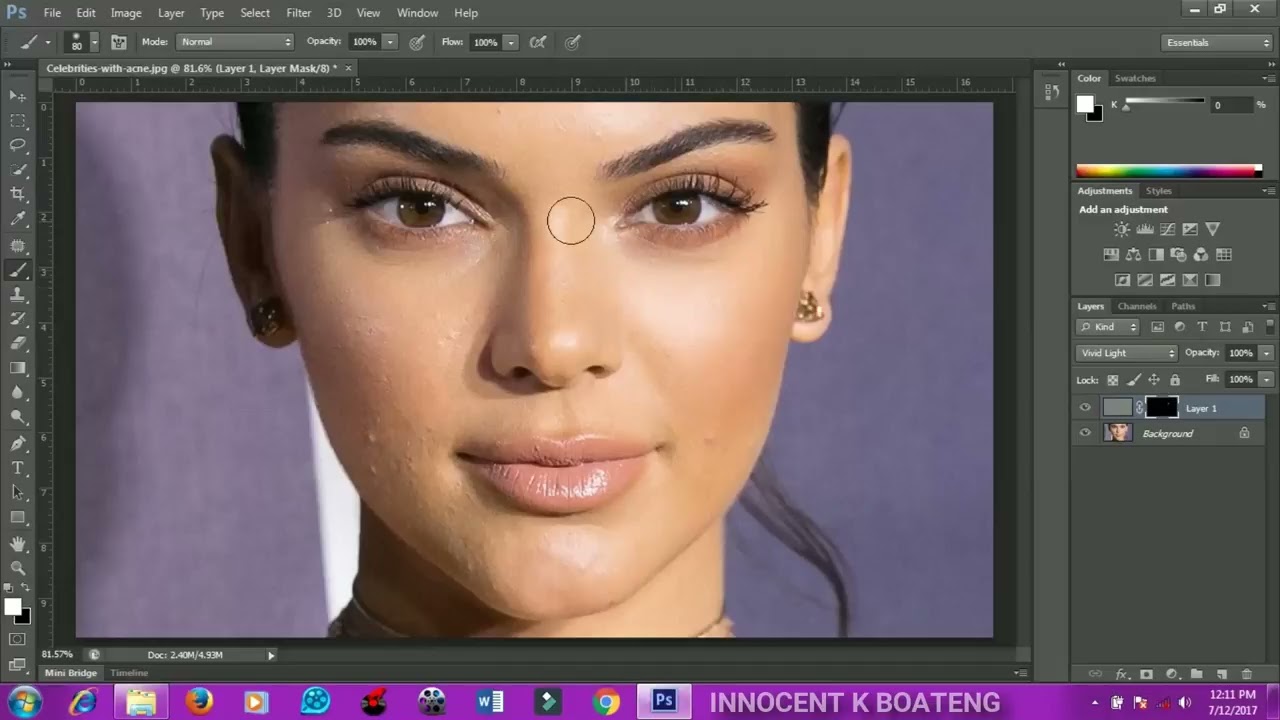Toggle pixel layer filter in Layers
1280x720 pixels.
pyautogui.click(x=1158, y=327)
